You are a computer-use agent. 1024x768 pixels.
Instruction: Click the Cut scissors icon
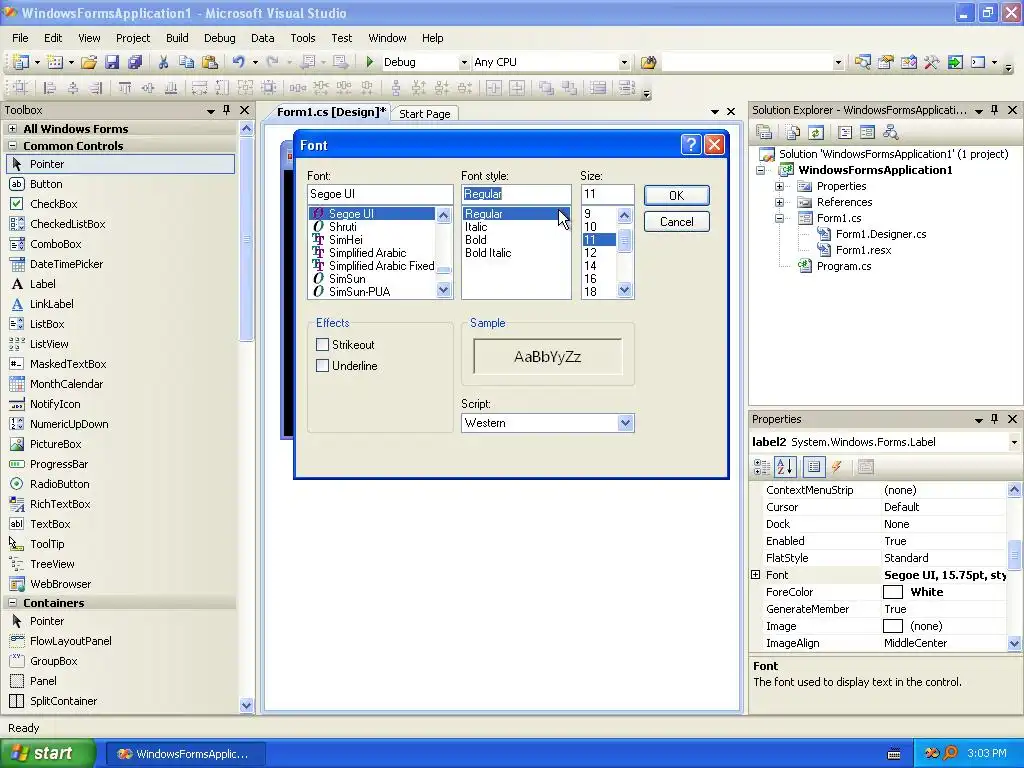[x=163, y=62]
